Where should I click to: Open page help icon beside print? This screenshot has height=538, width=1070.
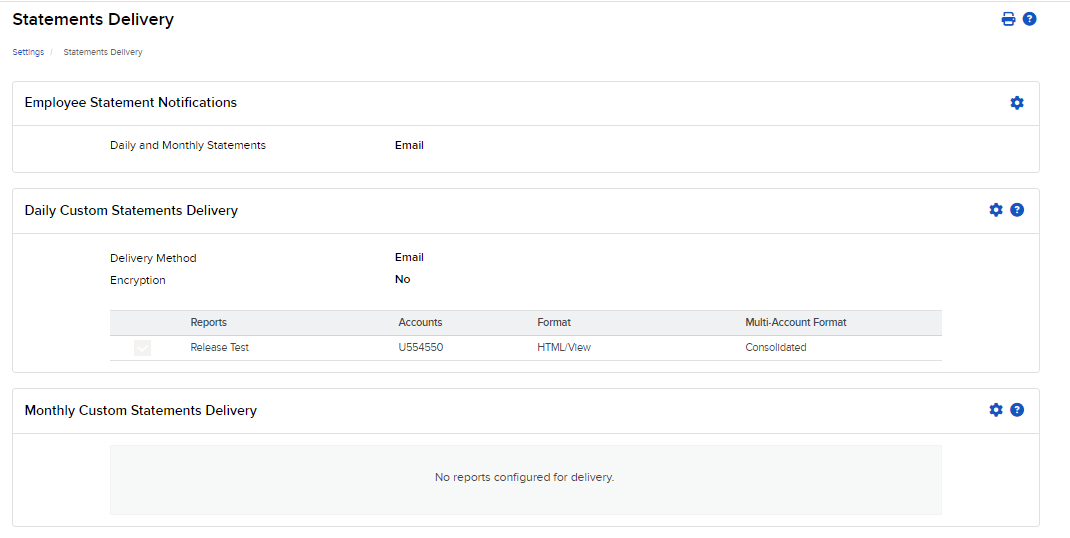pyautogui.click(x=1029, y=19)
